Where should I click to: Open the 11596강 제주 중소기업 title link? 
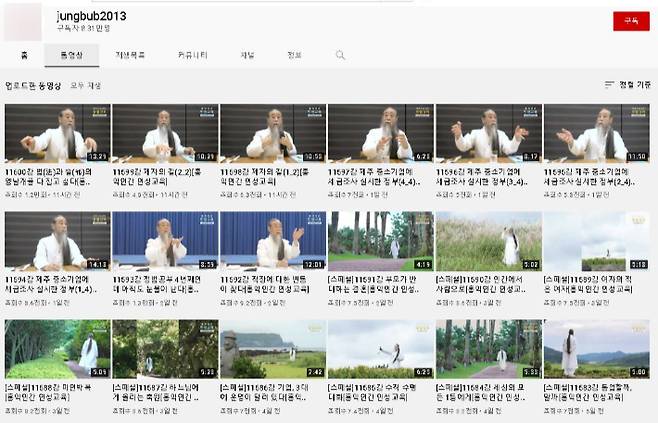click(x=482, y=177)
